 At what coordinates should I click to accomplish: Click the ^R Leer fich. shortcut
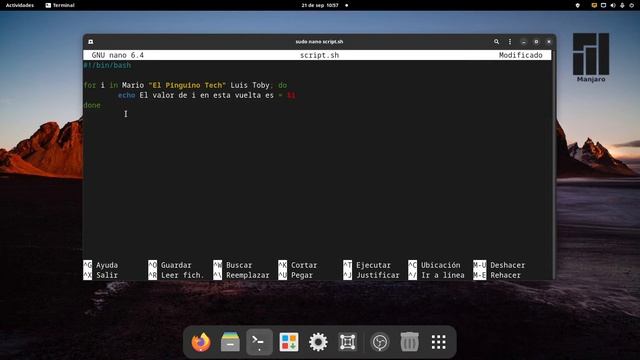click(x=176, y=275)
